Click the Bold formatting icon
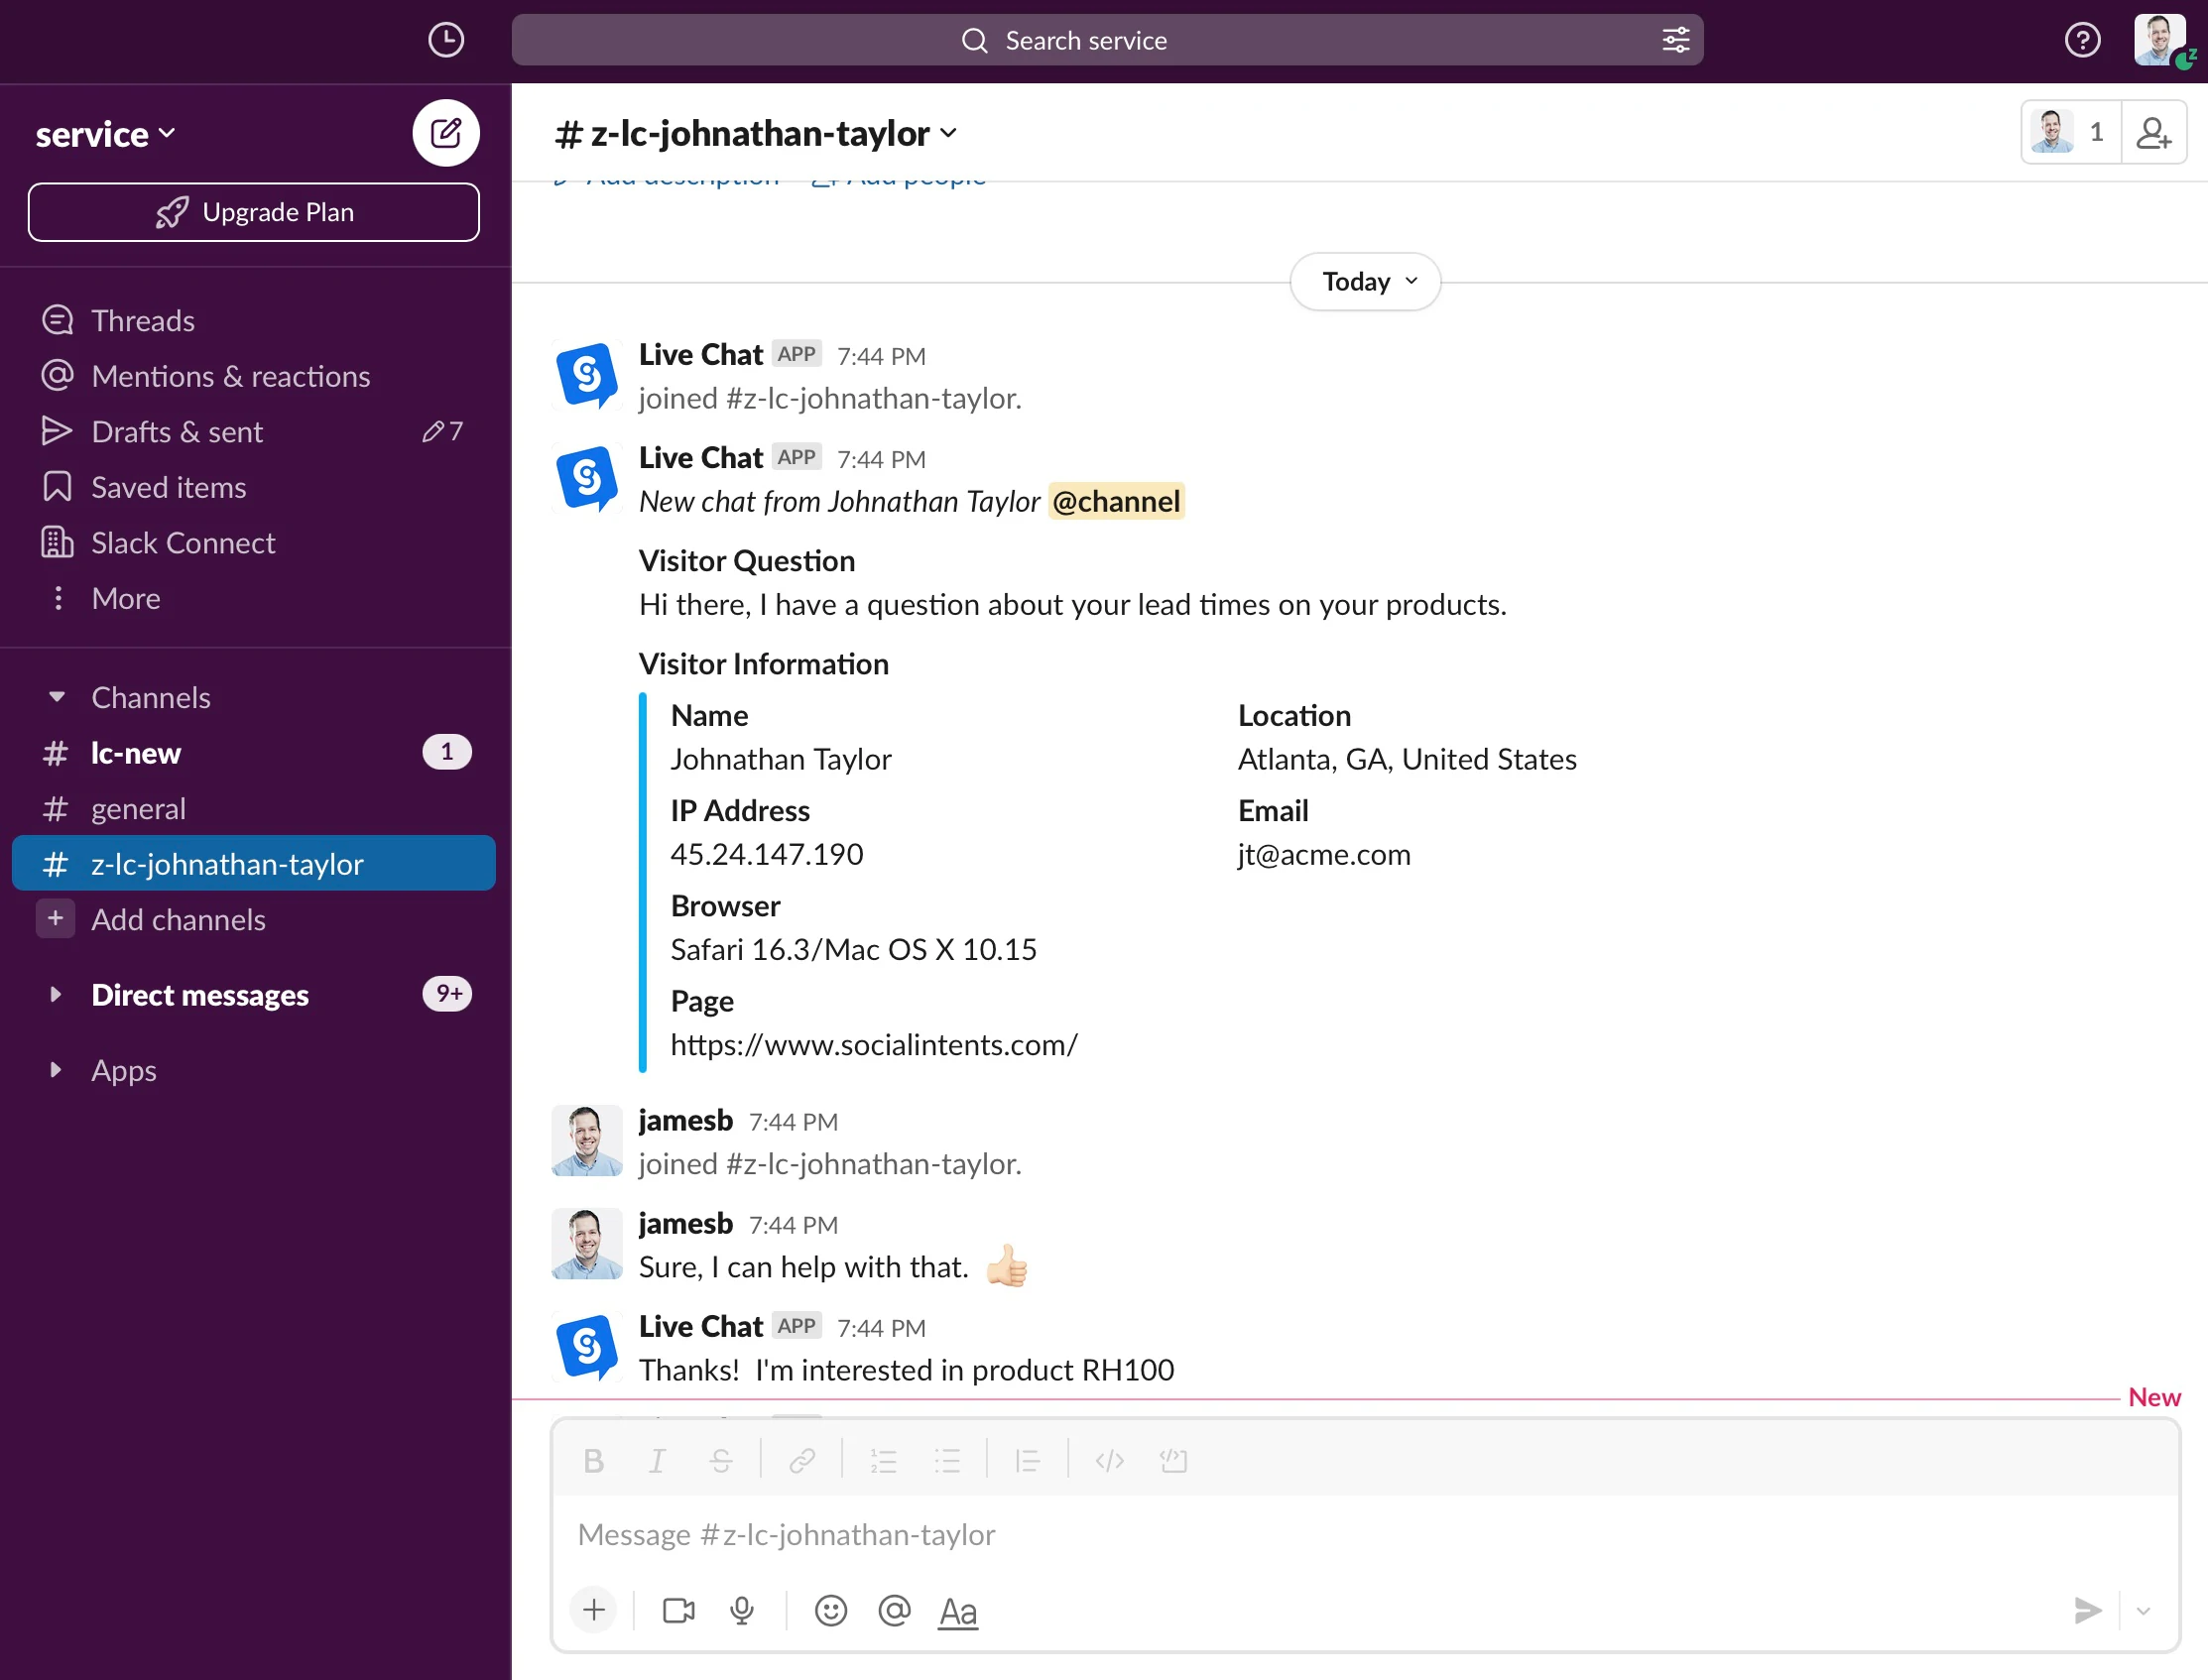The width and height of the screenshot is (2208, 1680). [x=595, y=1460]
